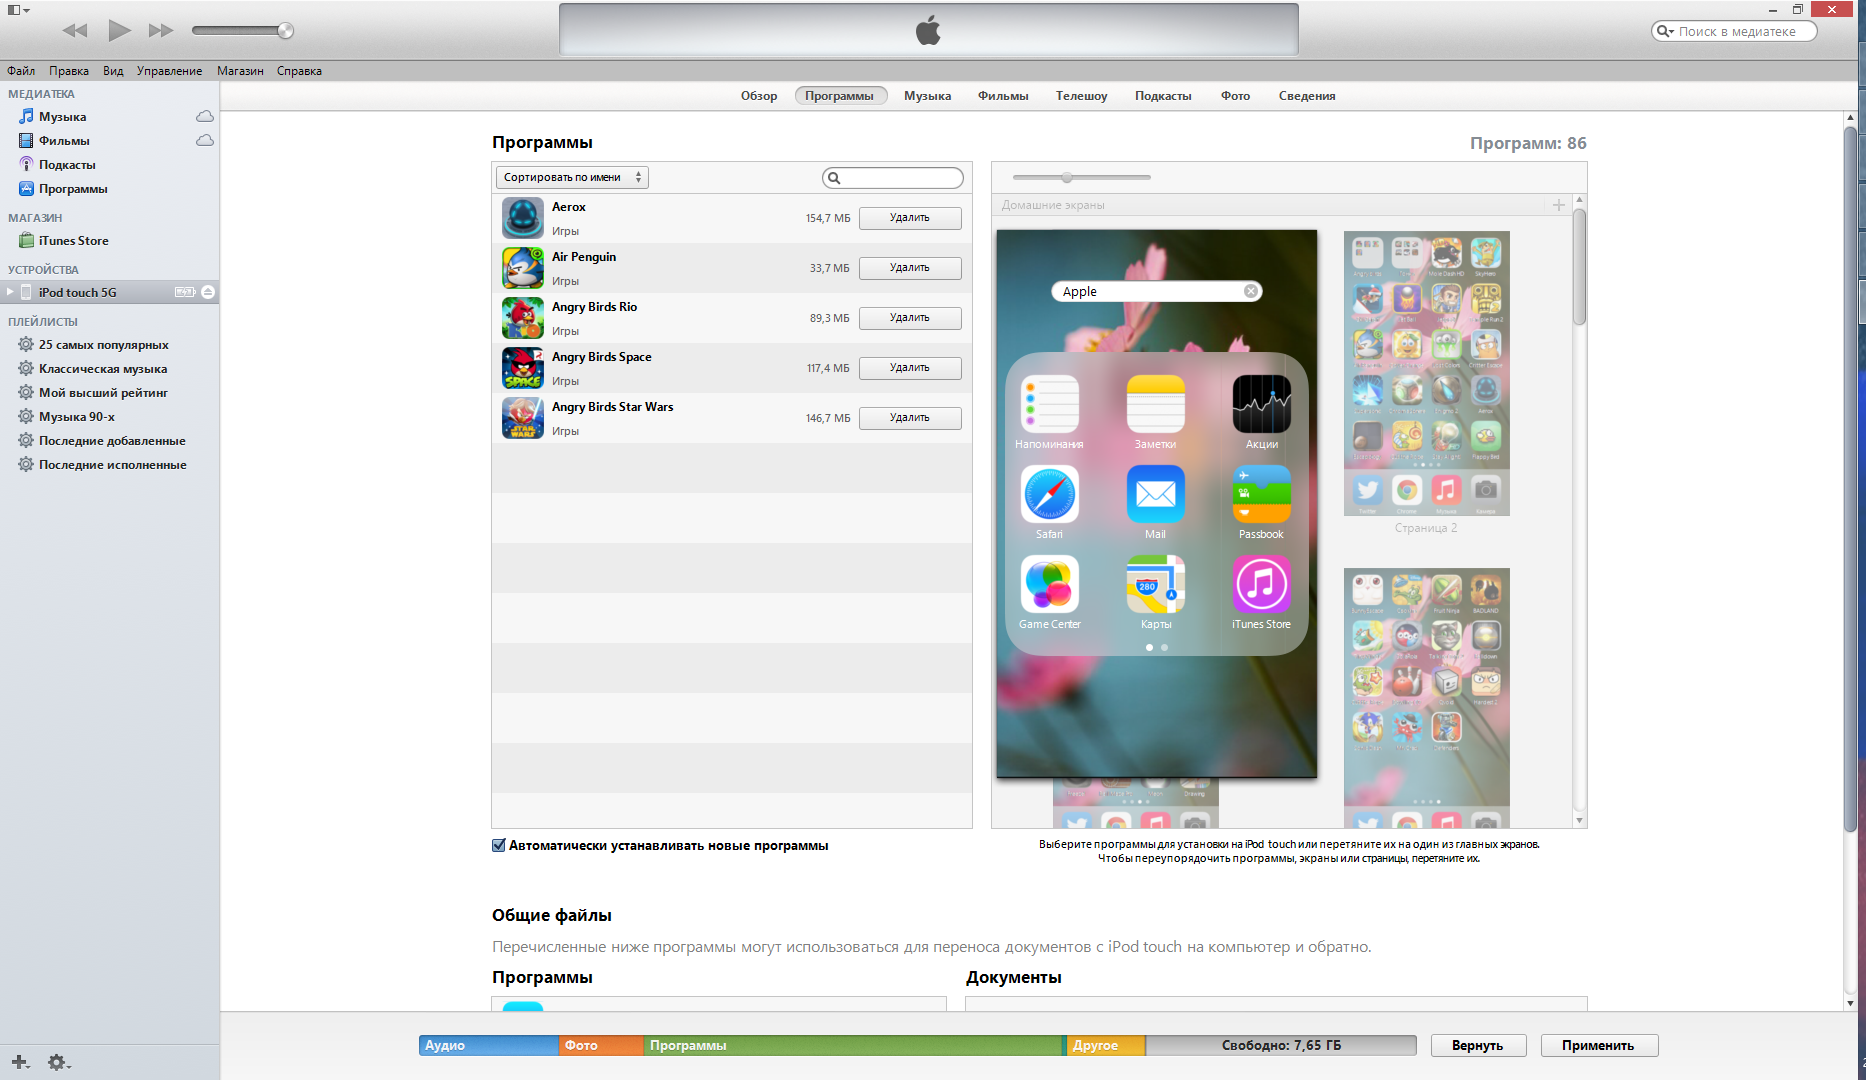The width and height of the screenshot is (1866, 1080).
Task: Open the Вид menu
Action: (113, 71)
